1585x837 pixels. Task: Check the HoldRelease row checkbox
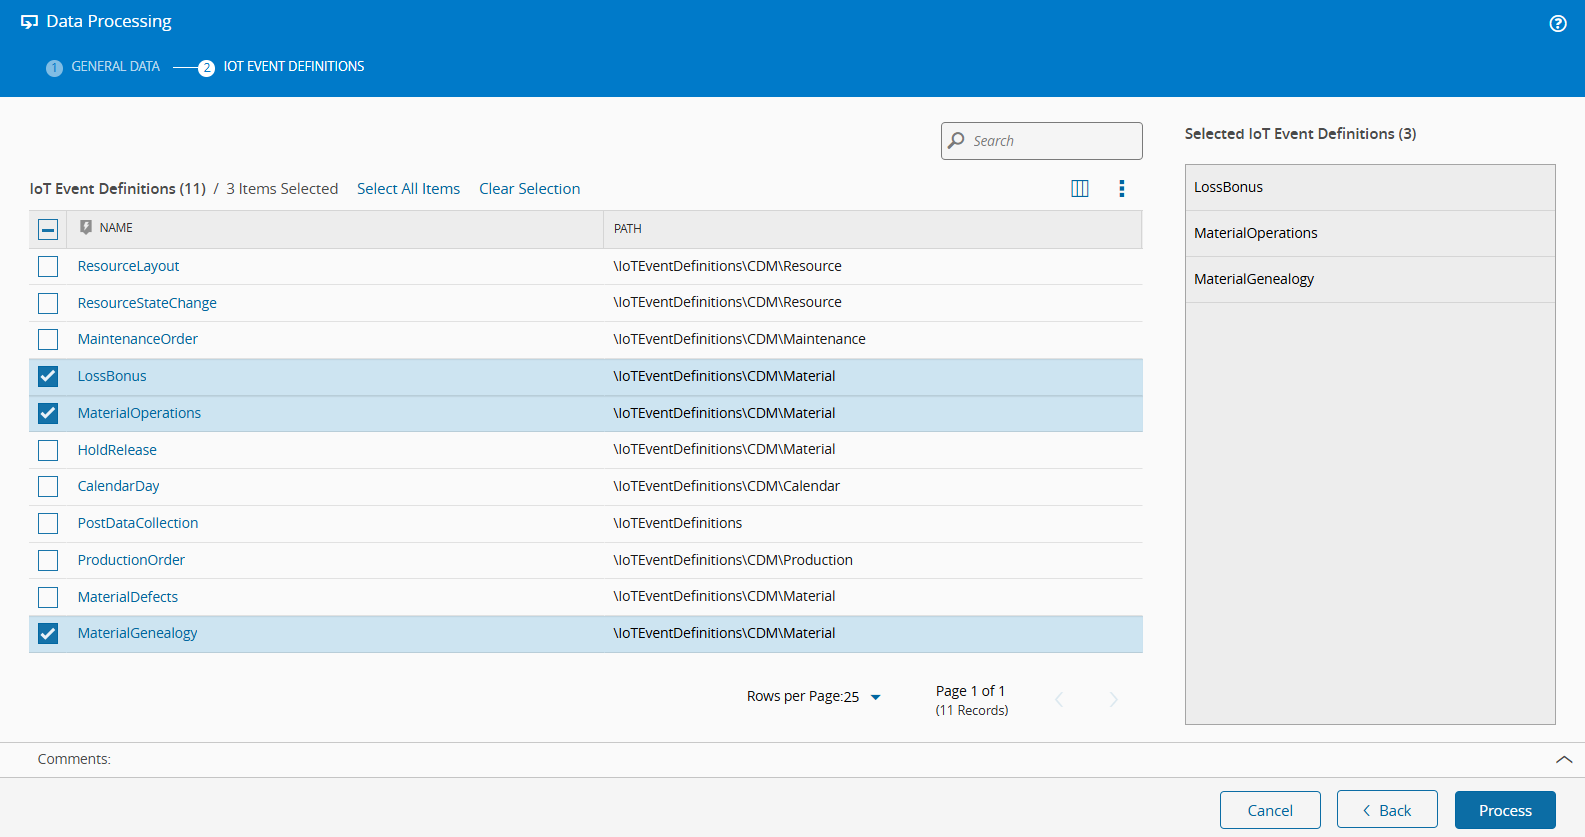48,451
